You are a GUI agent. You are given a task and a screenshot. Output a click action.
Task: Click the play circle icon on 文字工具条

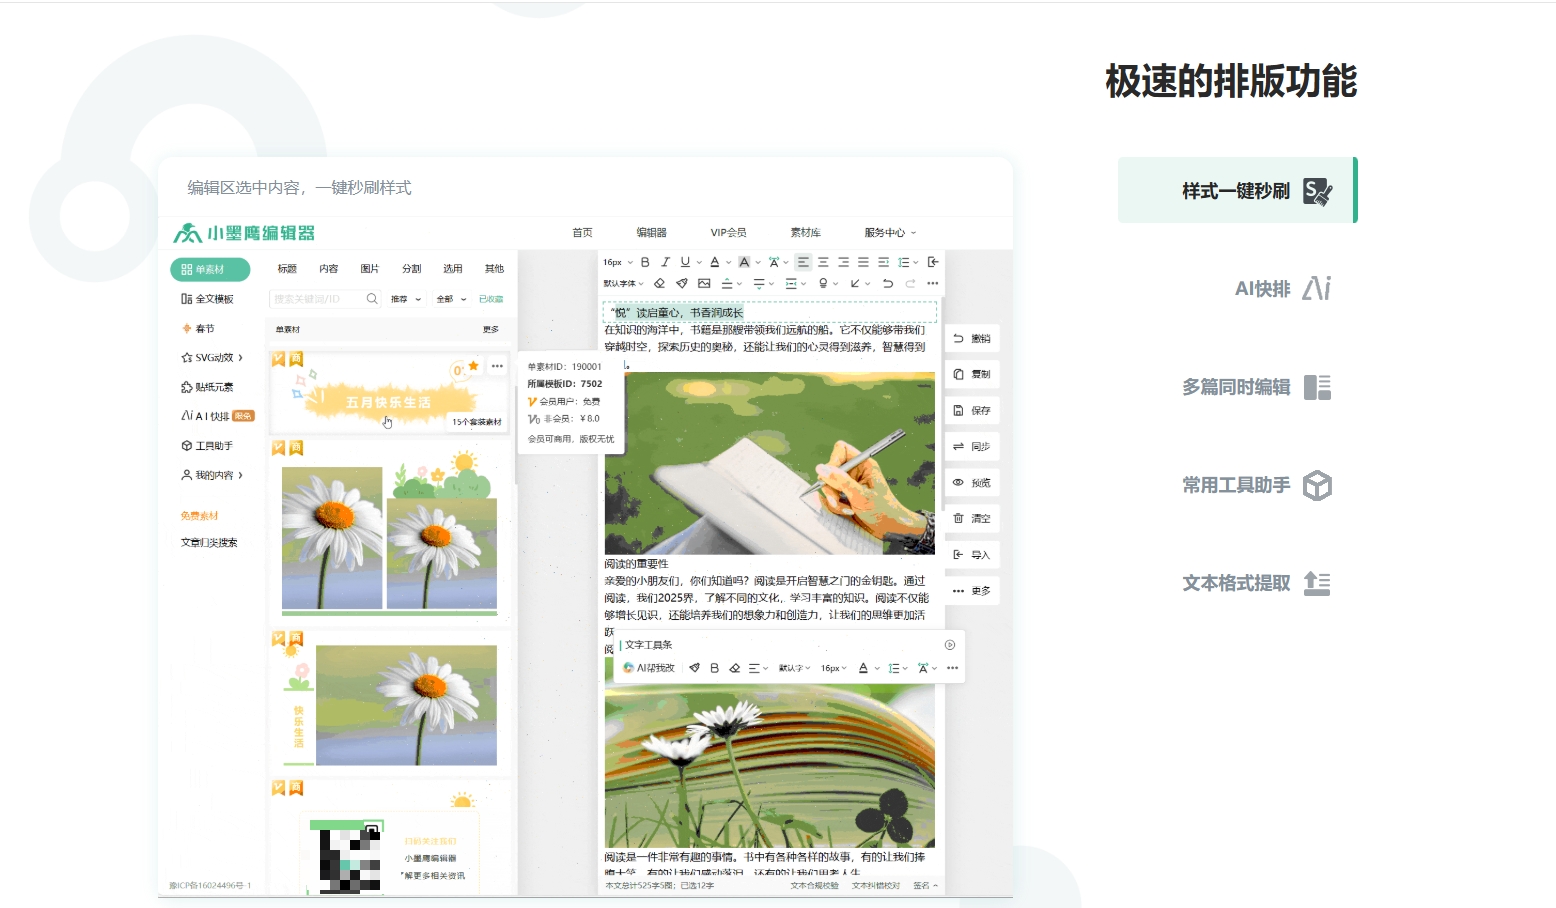(x=950, y=645)
